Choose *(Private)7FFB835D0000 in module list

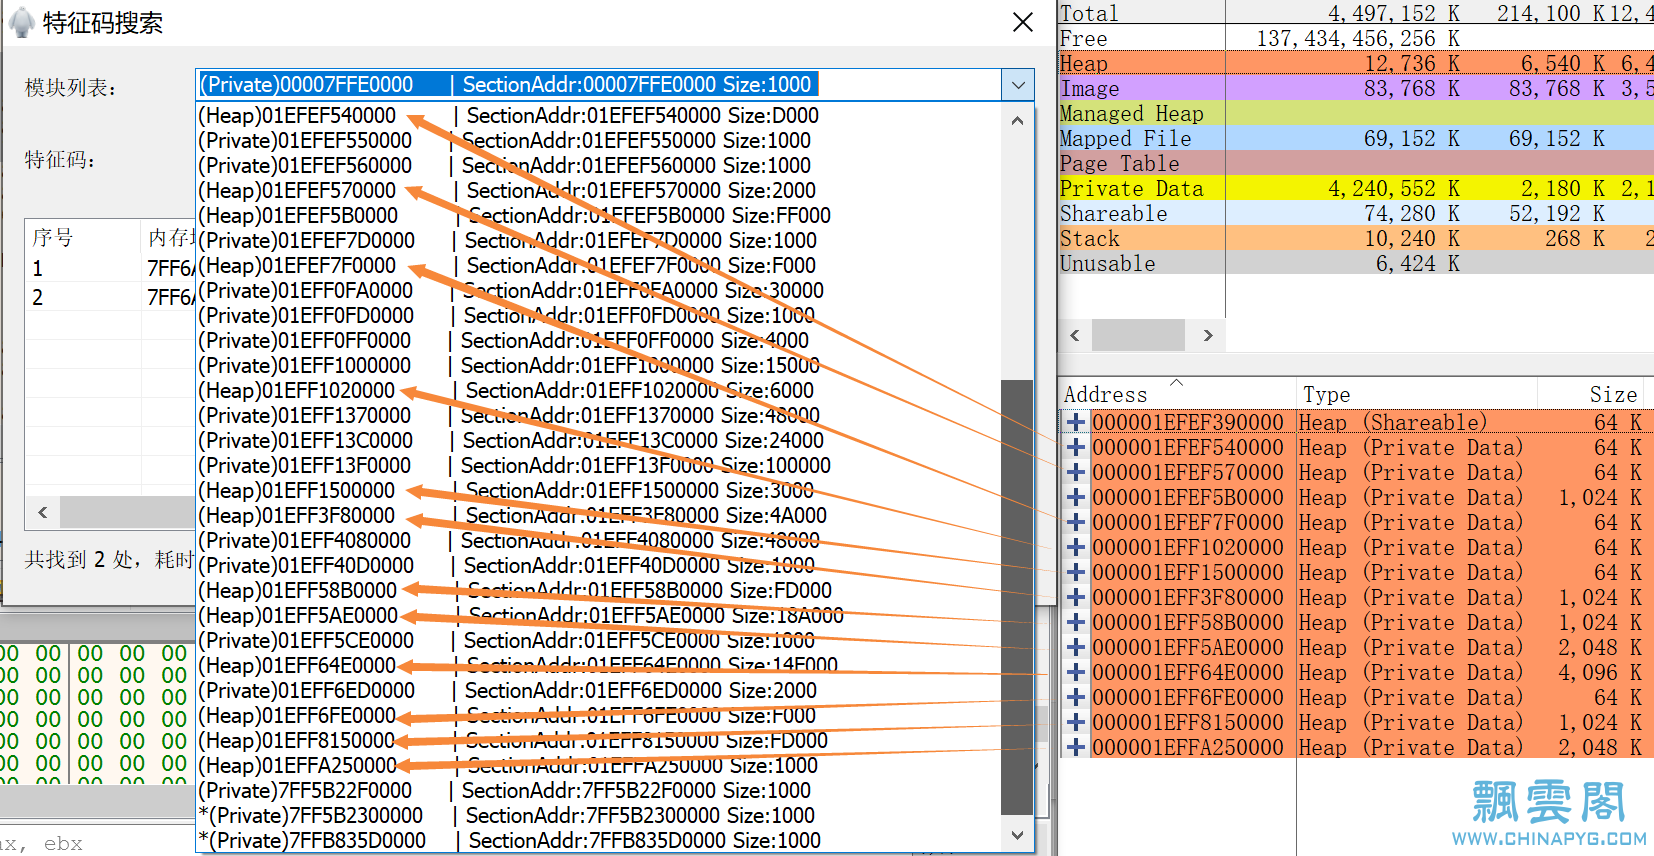(x=598, y=840)
